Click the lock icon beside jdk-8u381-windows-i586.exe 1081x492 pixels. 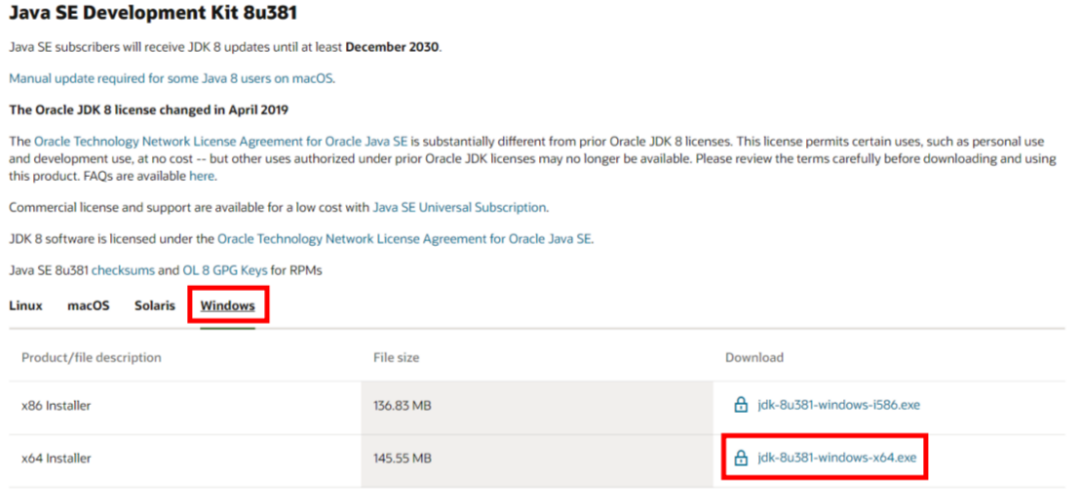click(740, 405)
